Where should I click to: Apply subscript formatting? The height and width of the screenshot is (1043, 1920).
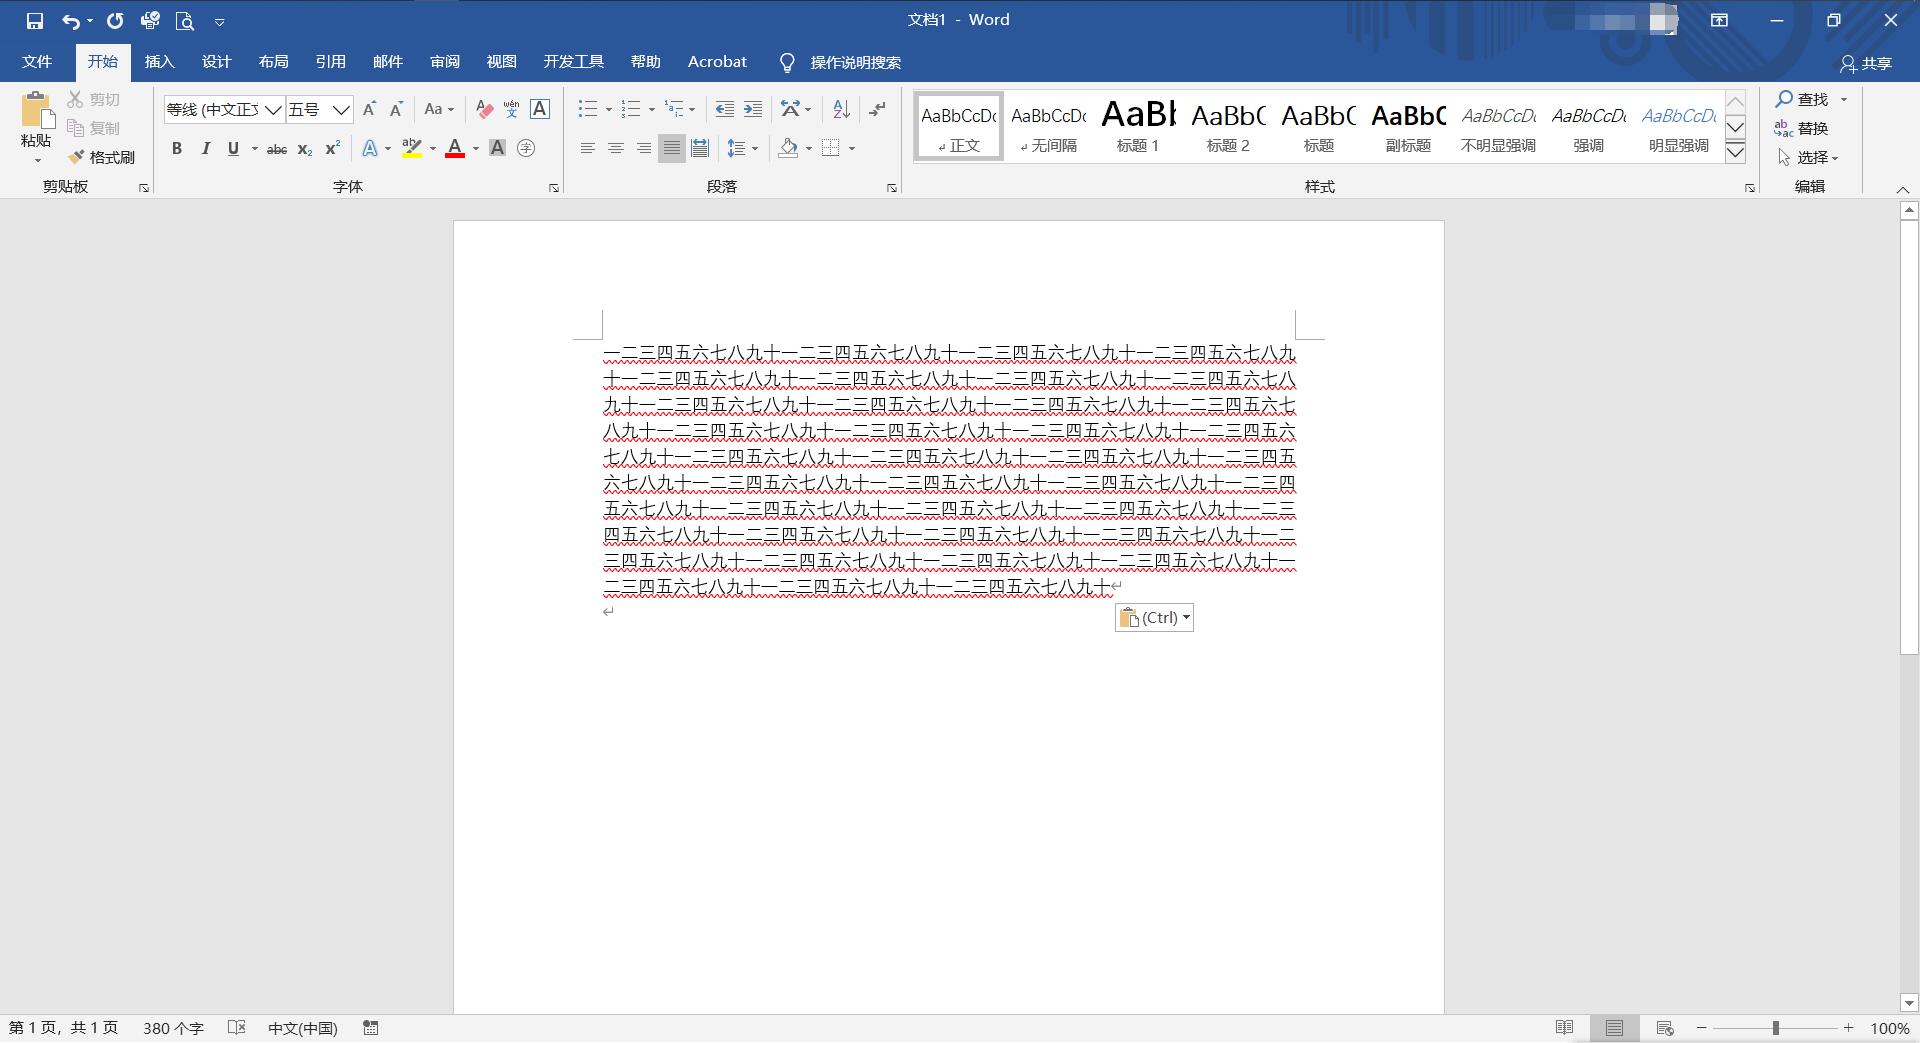[305, 149]
